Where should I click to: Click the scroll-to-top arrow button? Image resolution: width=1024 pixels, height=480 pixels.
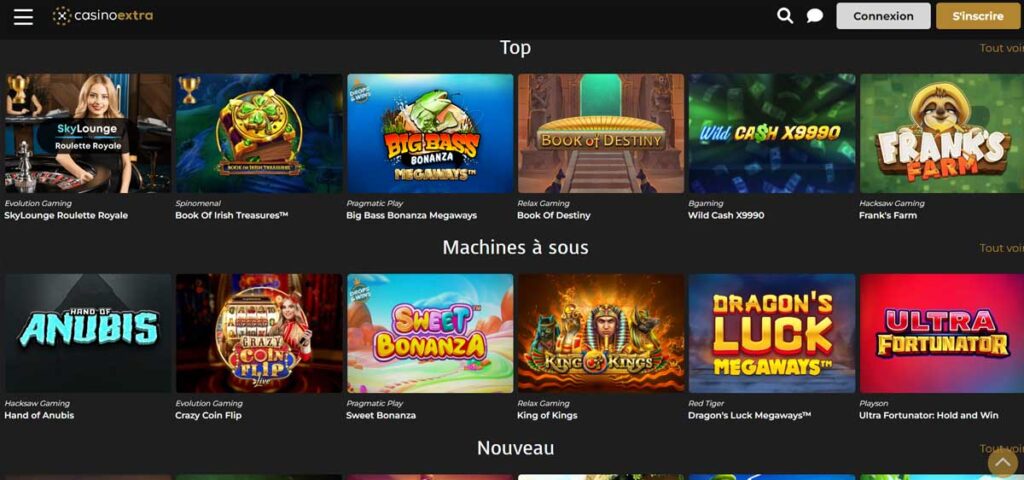tap(1002, 463)
